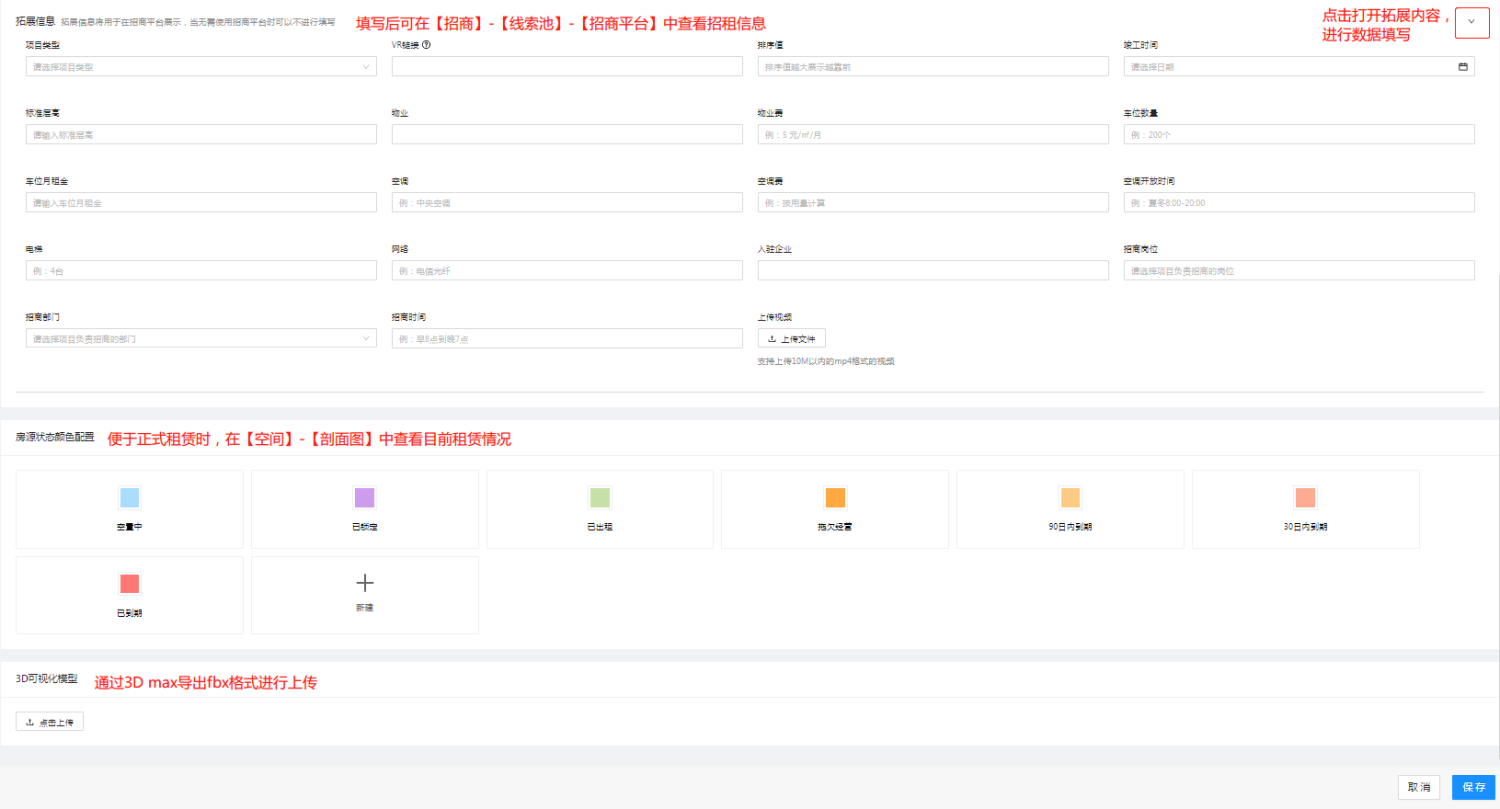Select the blue 空置中 color swatch
This screenshot has height=809, width=1500.
(x=130, y=498)
